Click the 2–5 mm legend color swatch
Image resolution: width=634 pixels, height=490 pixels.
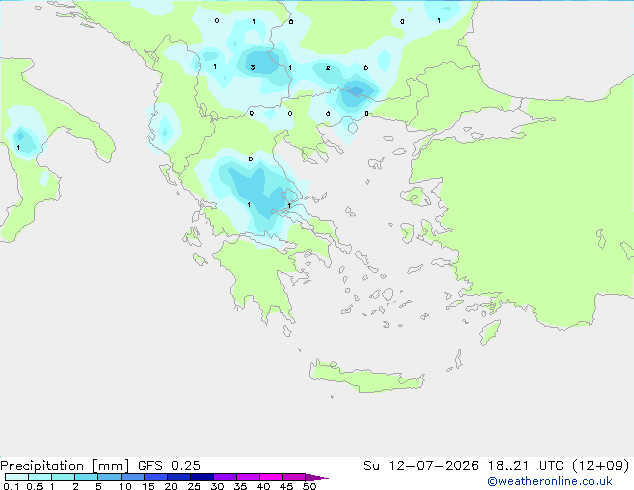coord(86,477)
